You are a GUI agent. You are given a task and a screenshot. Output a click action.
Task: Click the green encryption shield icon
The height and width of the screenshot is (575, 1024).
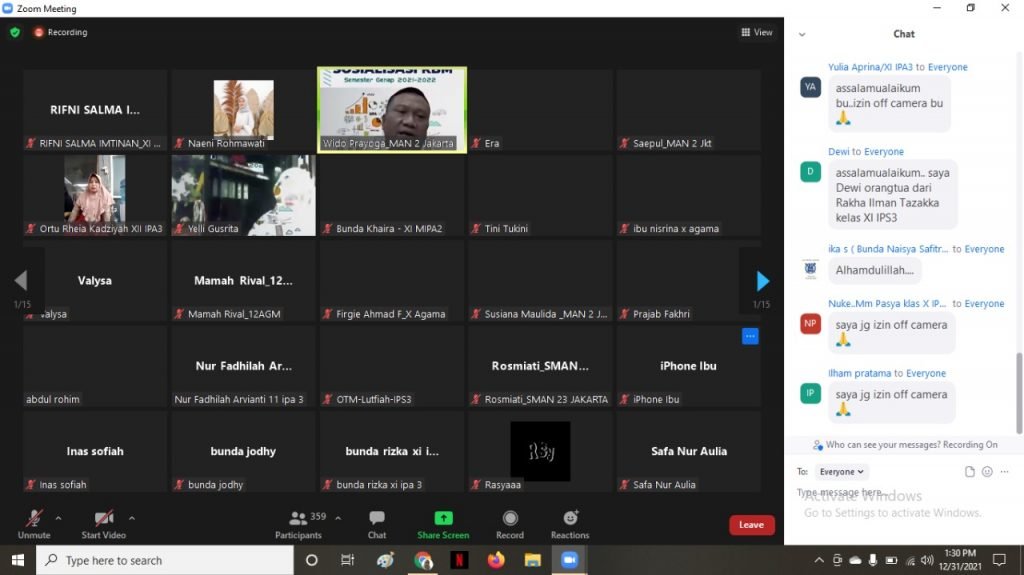click(15, 32)
